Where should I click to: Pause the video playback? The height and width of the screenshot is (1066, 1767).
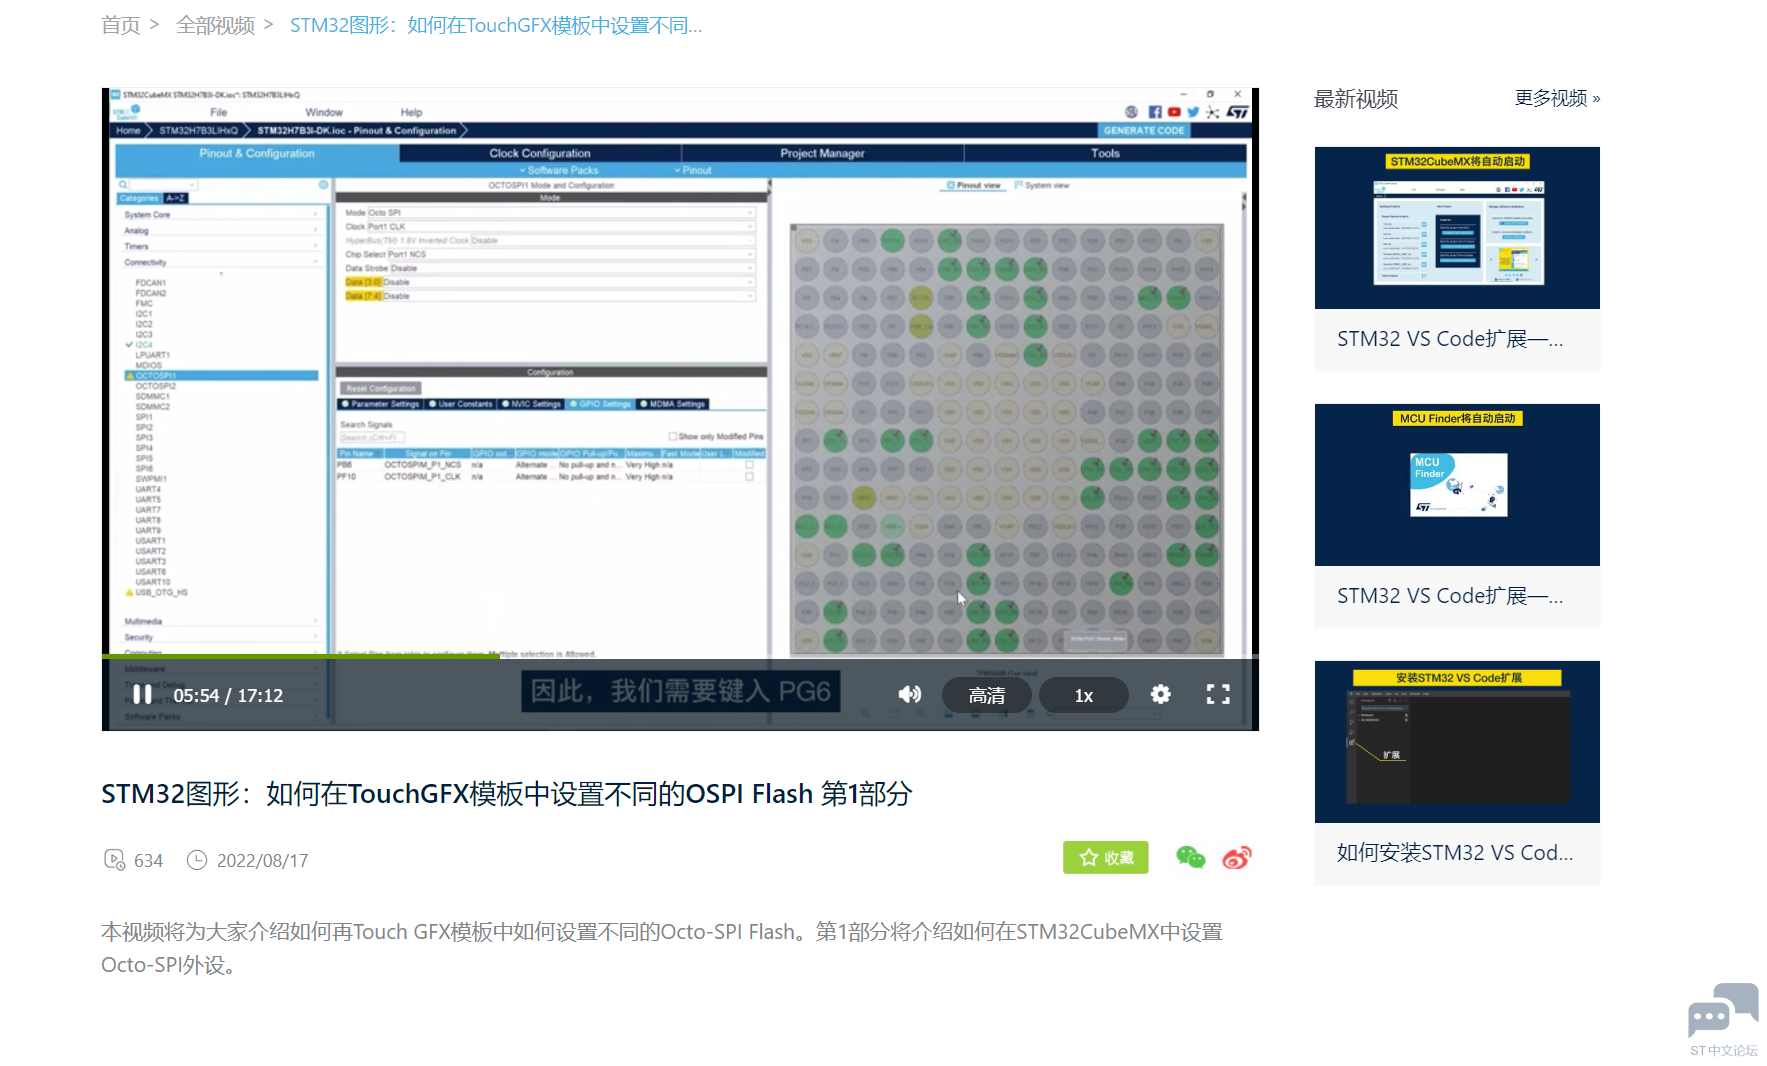(142, 694)
